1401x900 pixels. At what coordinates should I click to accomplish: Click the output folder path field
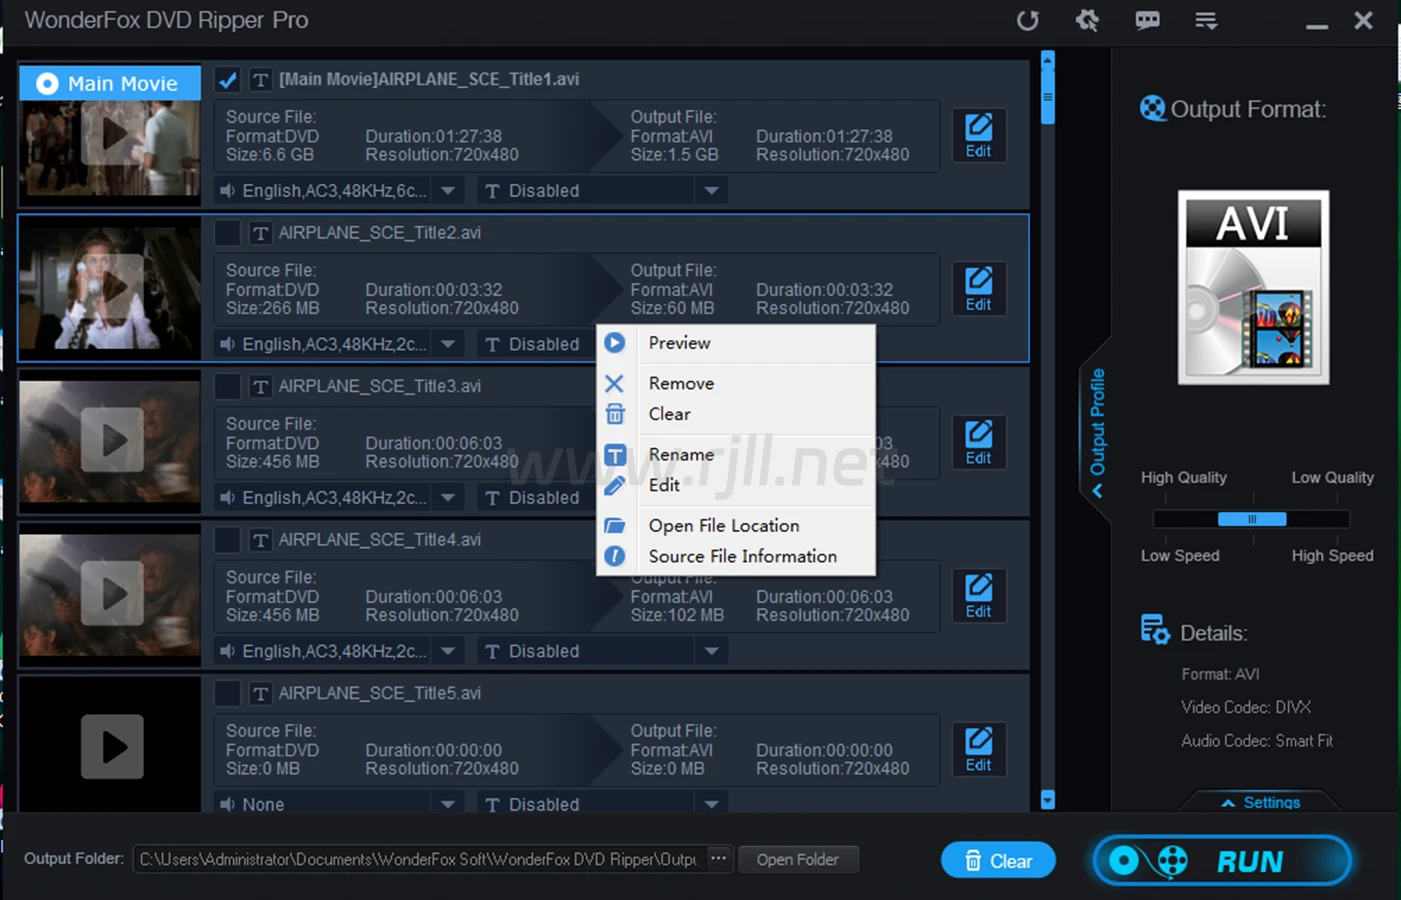click(x=418, y=860)
